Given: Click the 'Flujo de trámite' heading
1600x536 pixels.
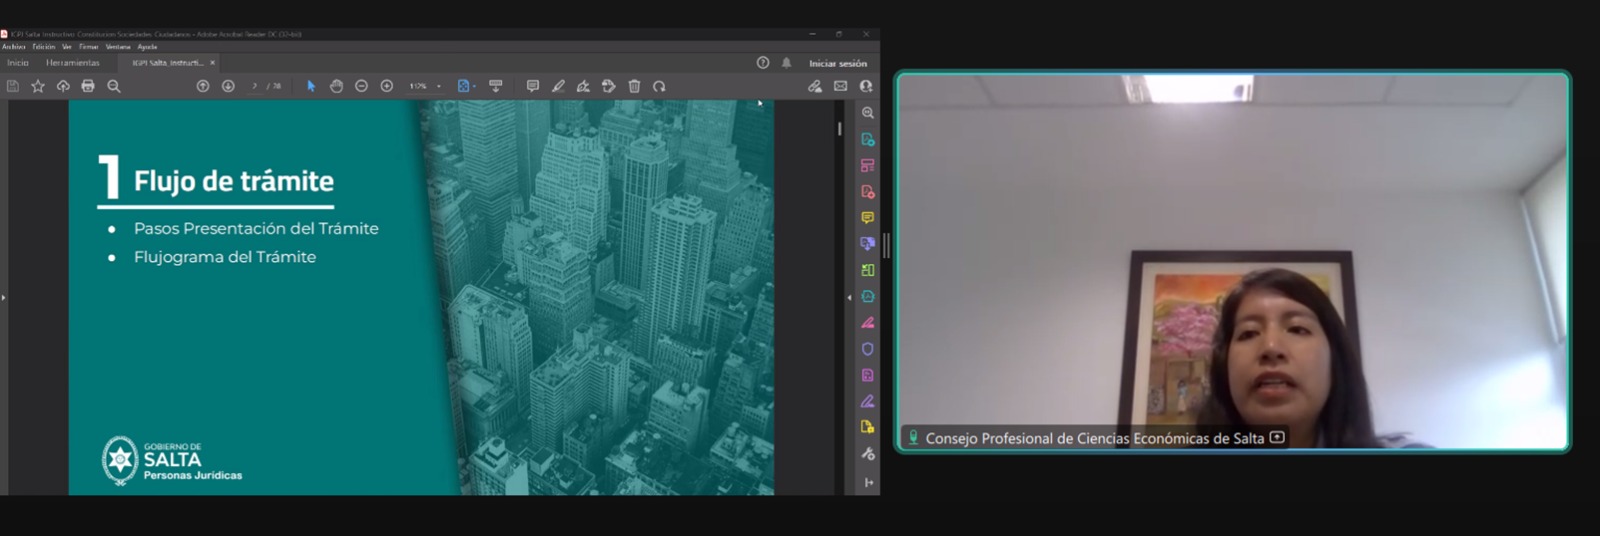Looking at the screenshot, I should [234, 181].
